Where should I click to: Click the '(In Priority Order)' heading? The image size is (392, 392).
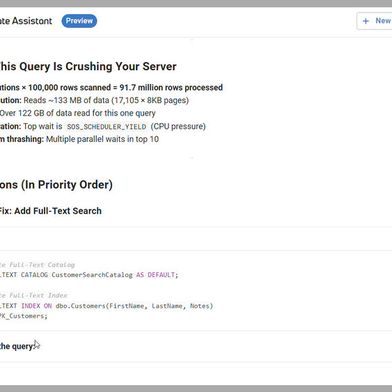(67, 185)
